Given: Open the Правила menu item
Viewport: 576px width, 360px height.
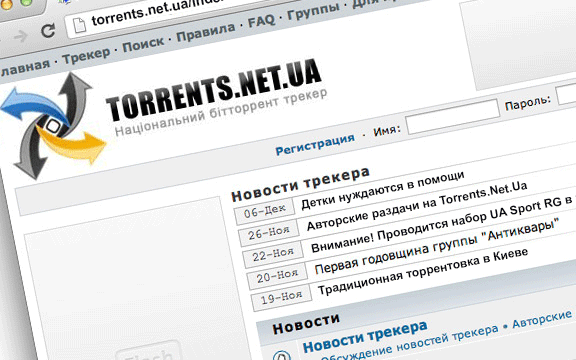Looking at the screenshot, I should (x=205, y=32).
